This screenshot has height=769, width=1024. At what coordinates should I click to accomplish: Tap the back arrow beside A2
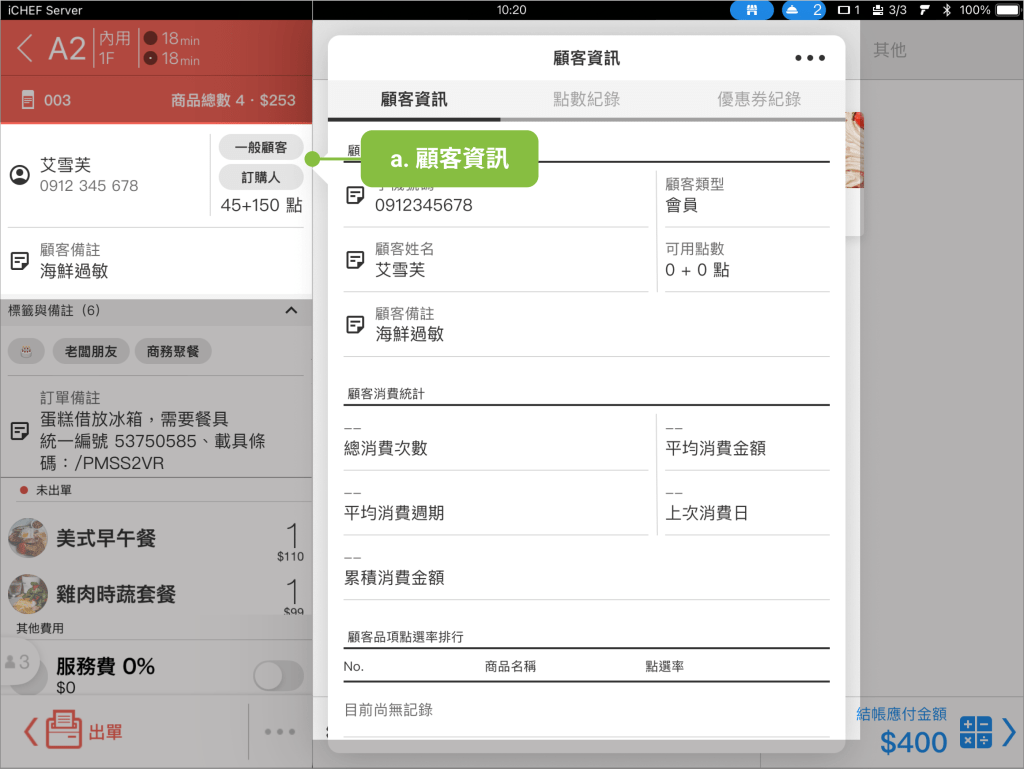(26, 48)
